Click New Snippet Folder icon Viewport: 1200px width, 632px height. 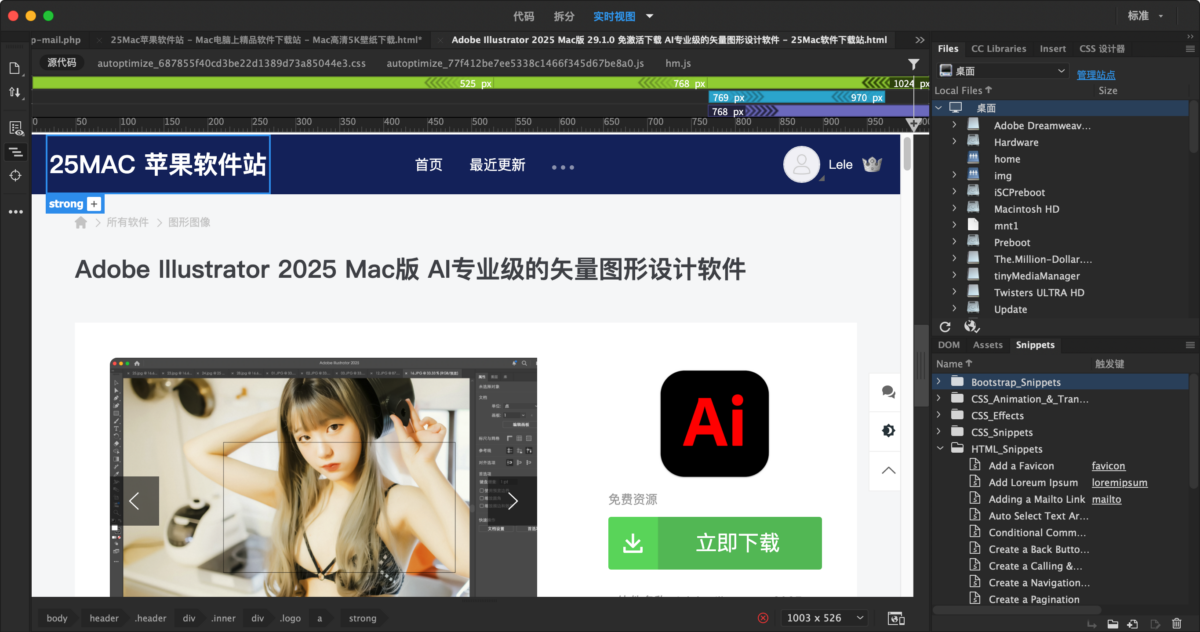pyautogui.click(x=1112, y=624)
